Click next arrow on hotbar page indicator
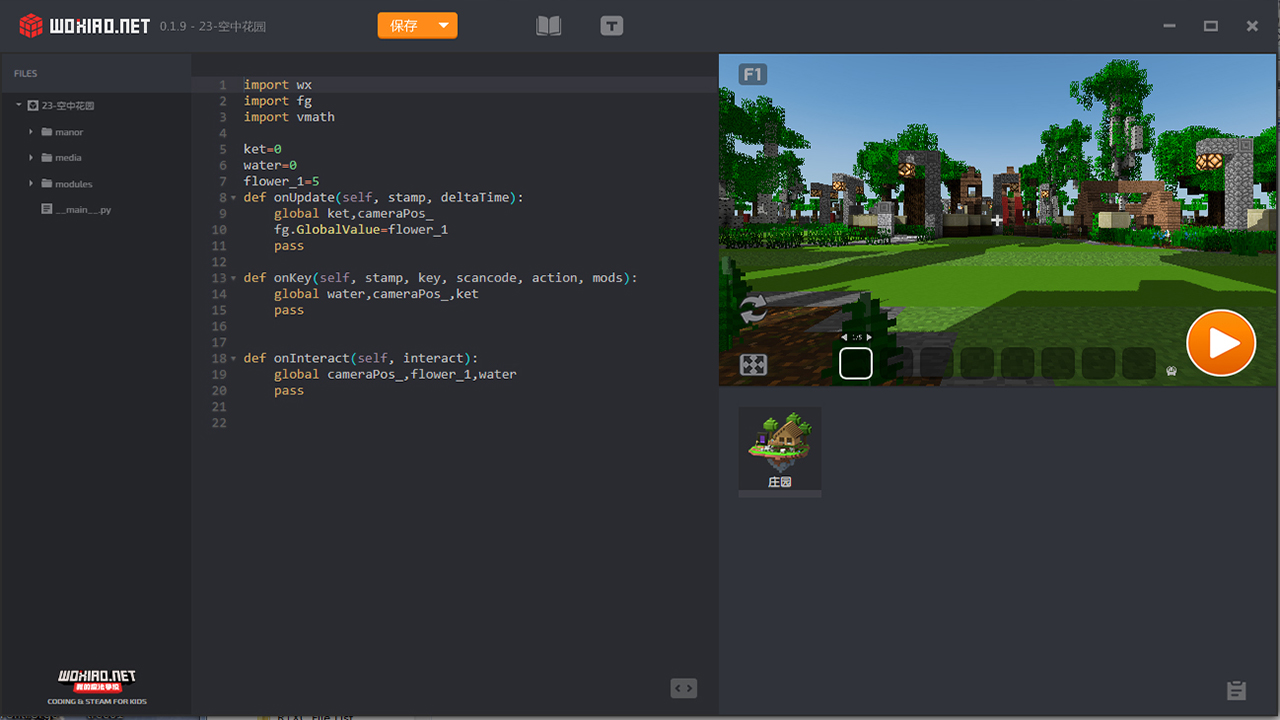1280x720 pixels. pos(869,338)
